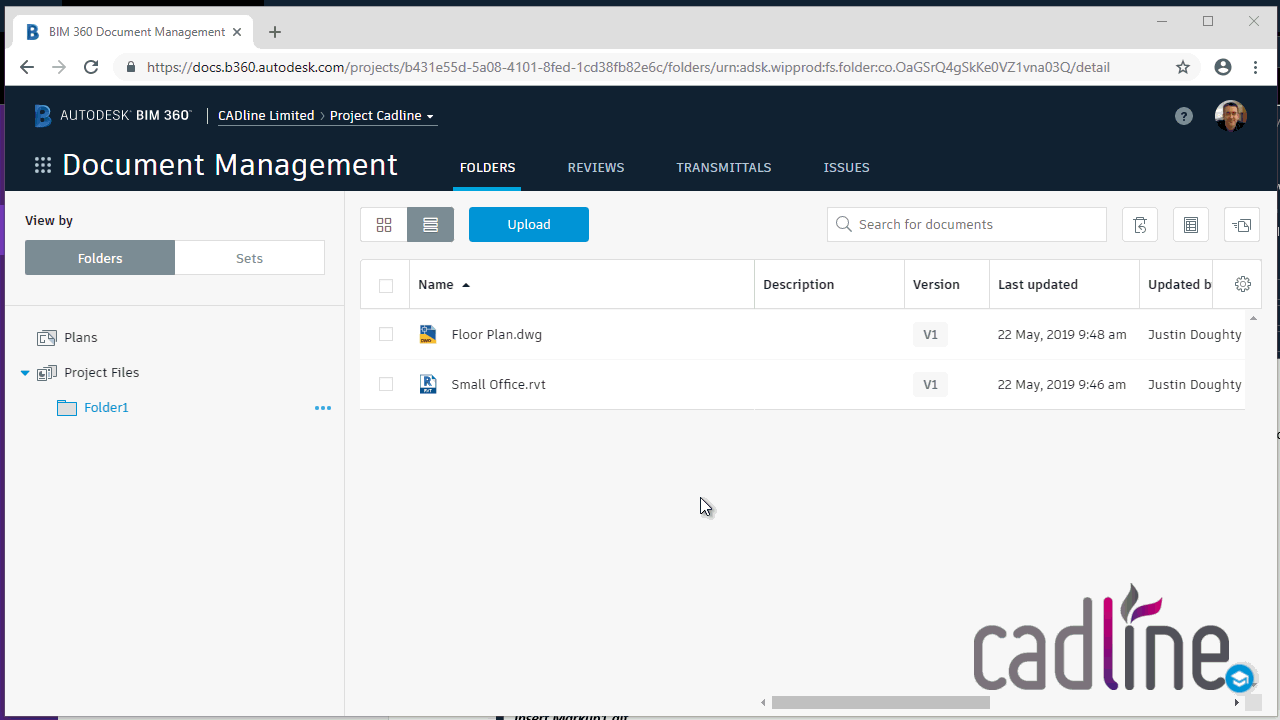Open the Chrome three-dot menu
The width and height of the screenshot is (1280, 720).
[x=1256, y=67]
